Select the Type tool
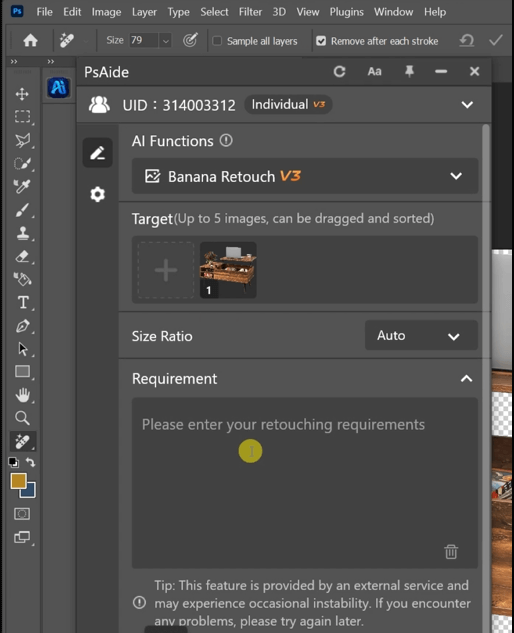This screenshot has width=514, height=633. (x=22, y=302)
